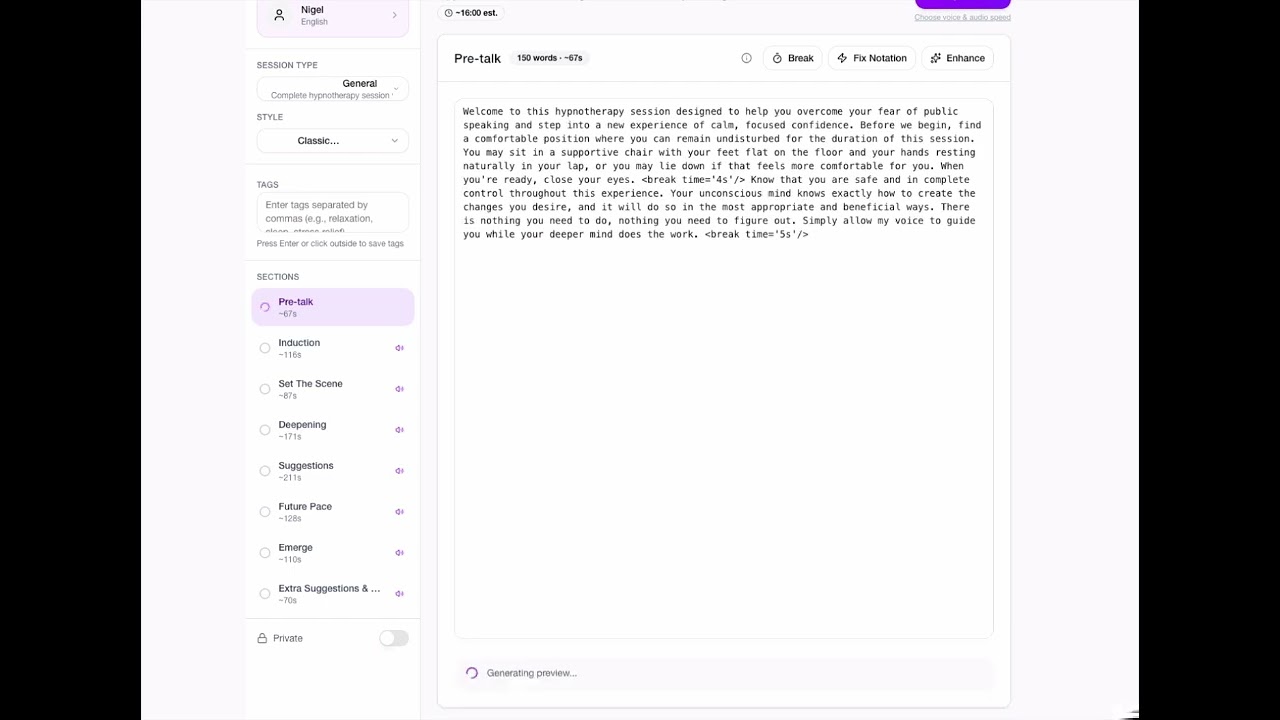The width and height of the screenshot is (1280, 720).
Task: Click the sparkle icon in Fix Notation
Action: coord(842,58)
